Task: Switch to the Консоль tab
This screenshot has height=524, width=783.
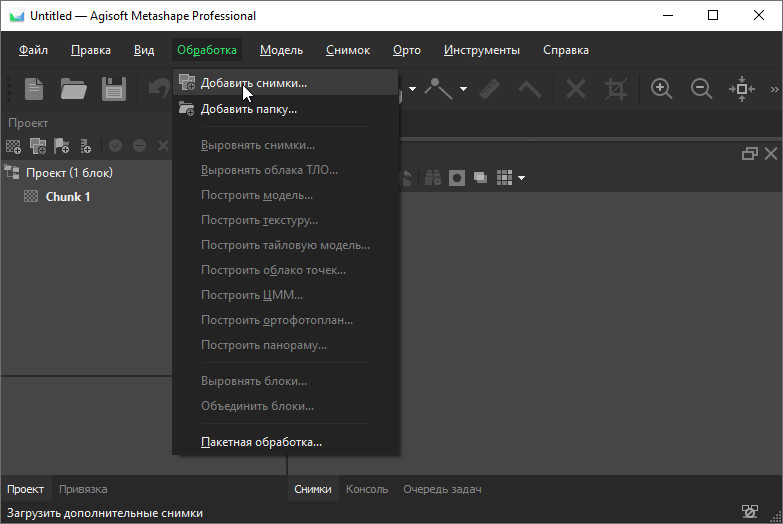Action: tap(366, 489)
